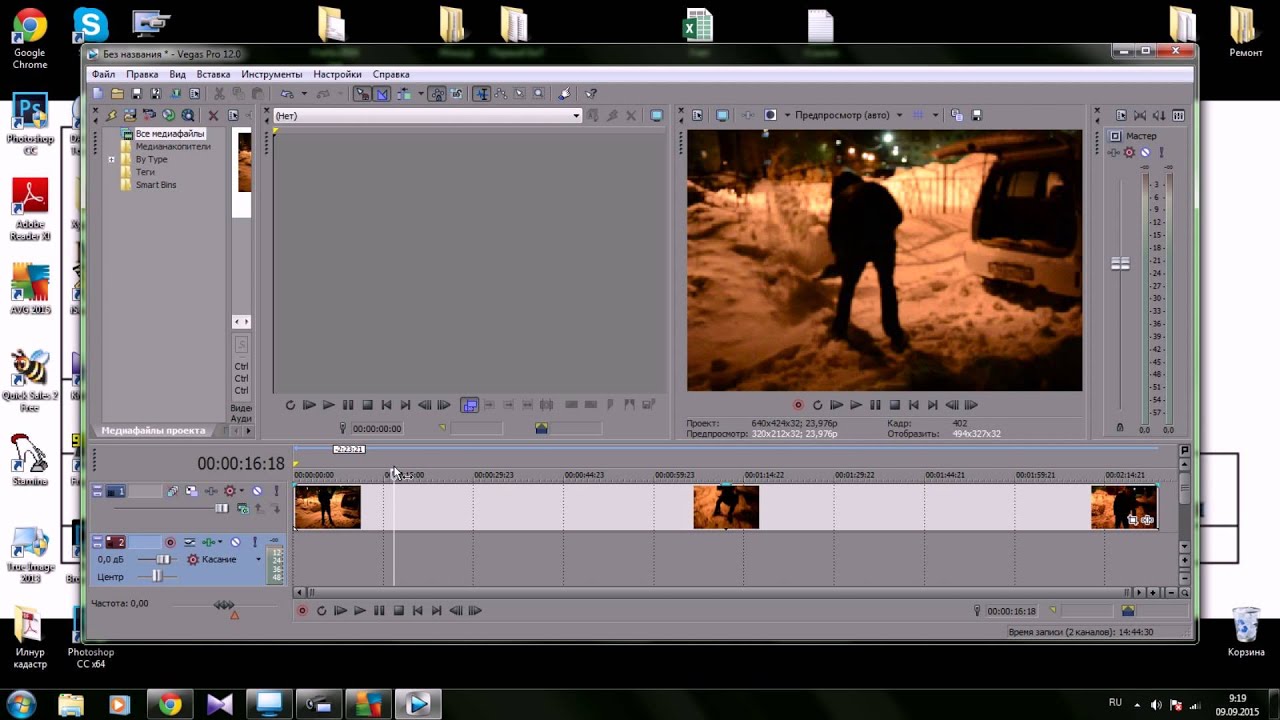The image size is (1280, 720).
Task: Open the Вставка menu
Action: [x=213, y=74]
